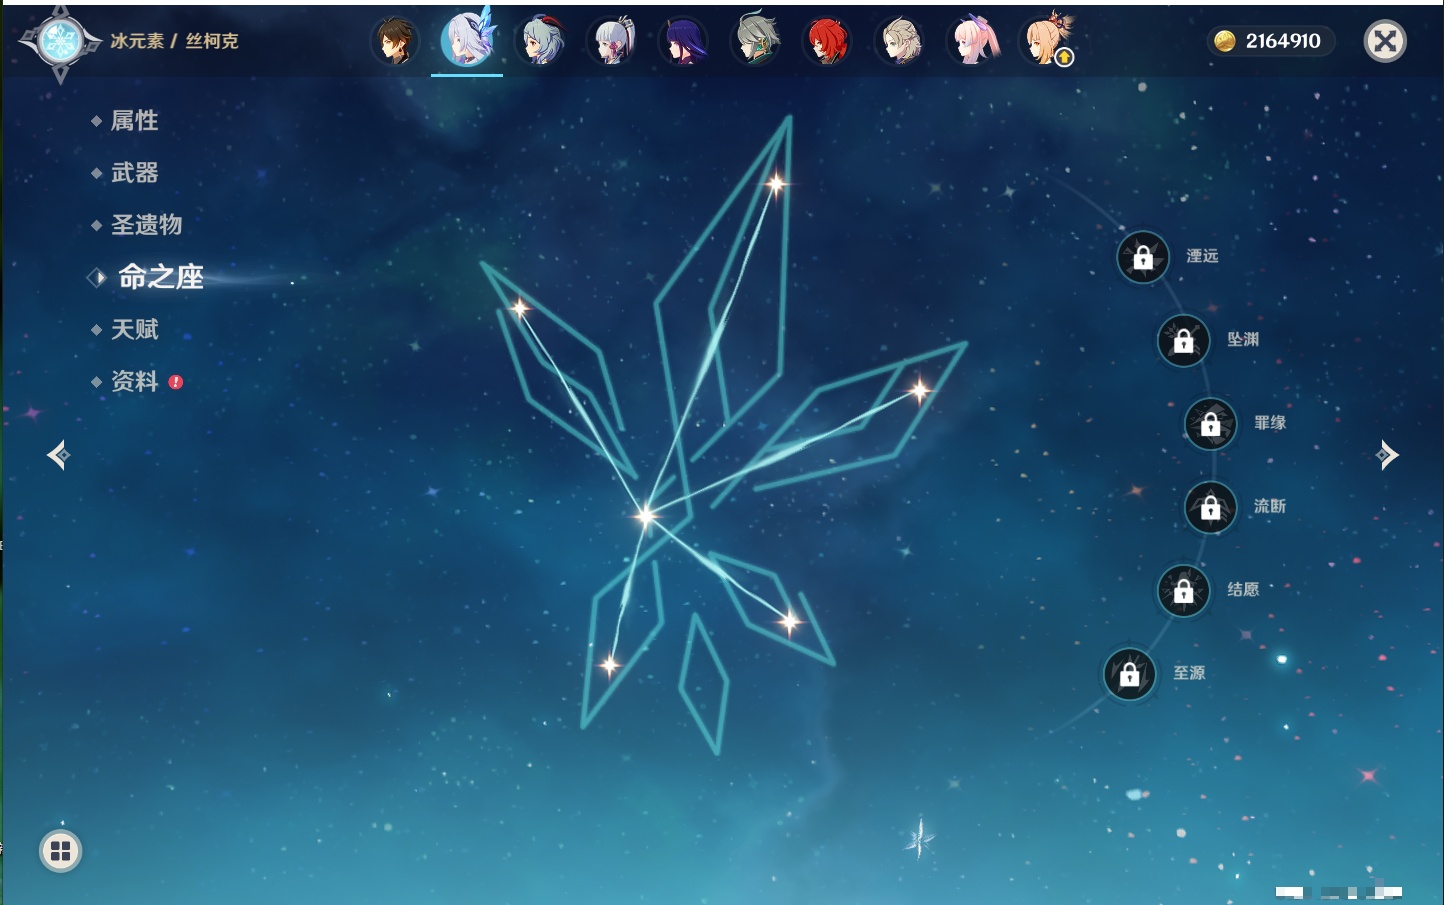Select the silver-haired character portrait with a braid
Screen dimensions: 1444x905
pyautogui.click(x=612, y=41)
